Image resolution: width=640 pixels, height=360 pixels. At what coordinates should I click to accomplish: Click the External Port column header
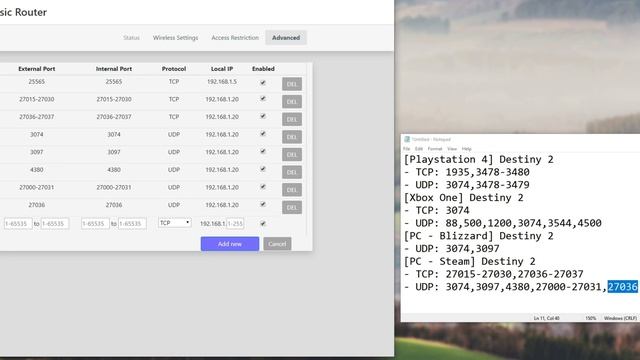coord(37,69)
